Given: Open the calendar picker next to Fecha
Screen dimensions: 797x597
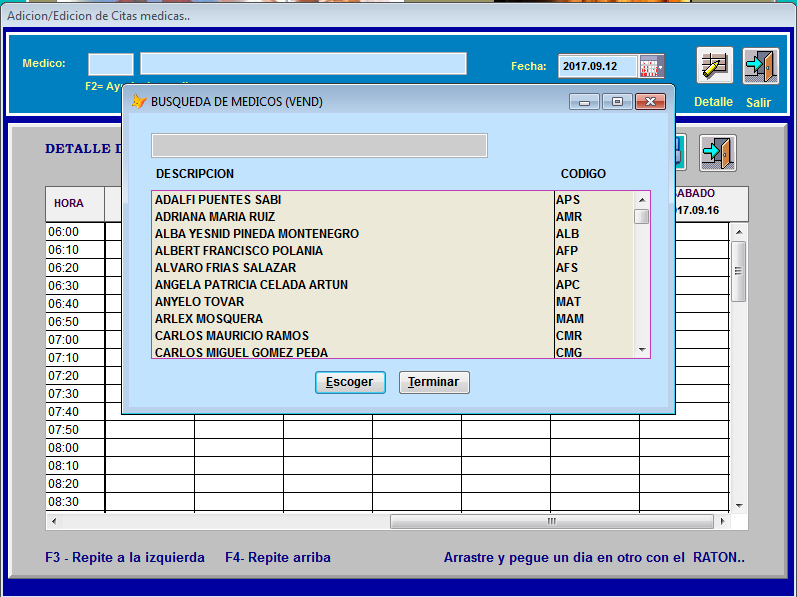Looking at the screenshot, I should coord(652,67).
